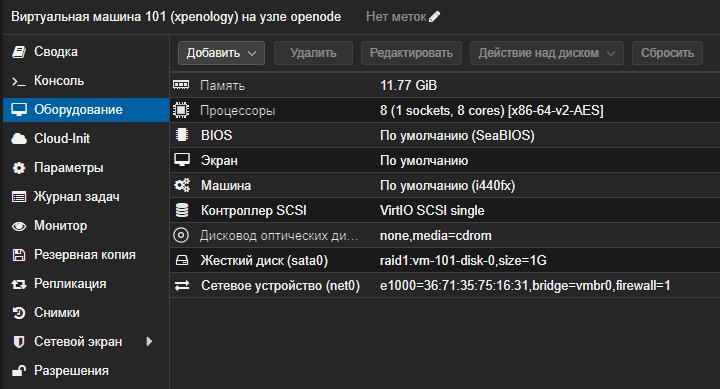
Task: Click the Удалить button
Action: pos(313,53)
